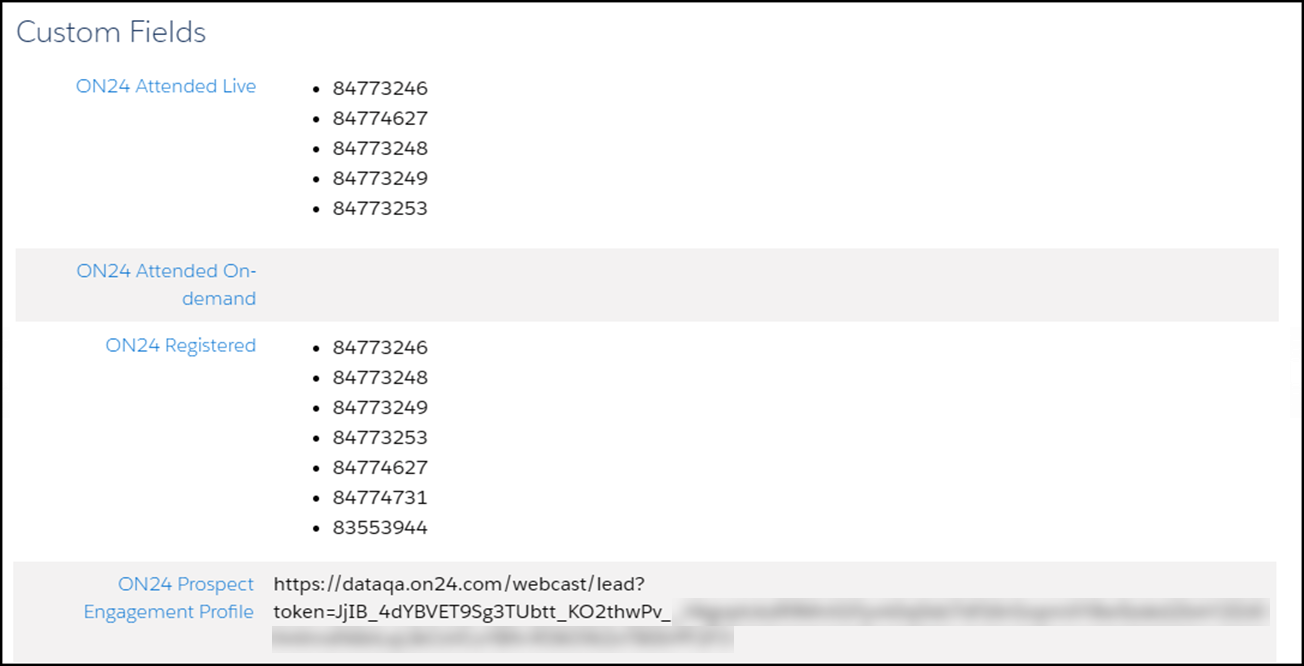Select 84773253 under ON24 Attended Live
The height and width of the screenshot is (666, 1304).
[380, 208]
